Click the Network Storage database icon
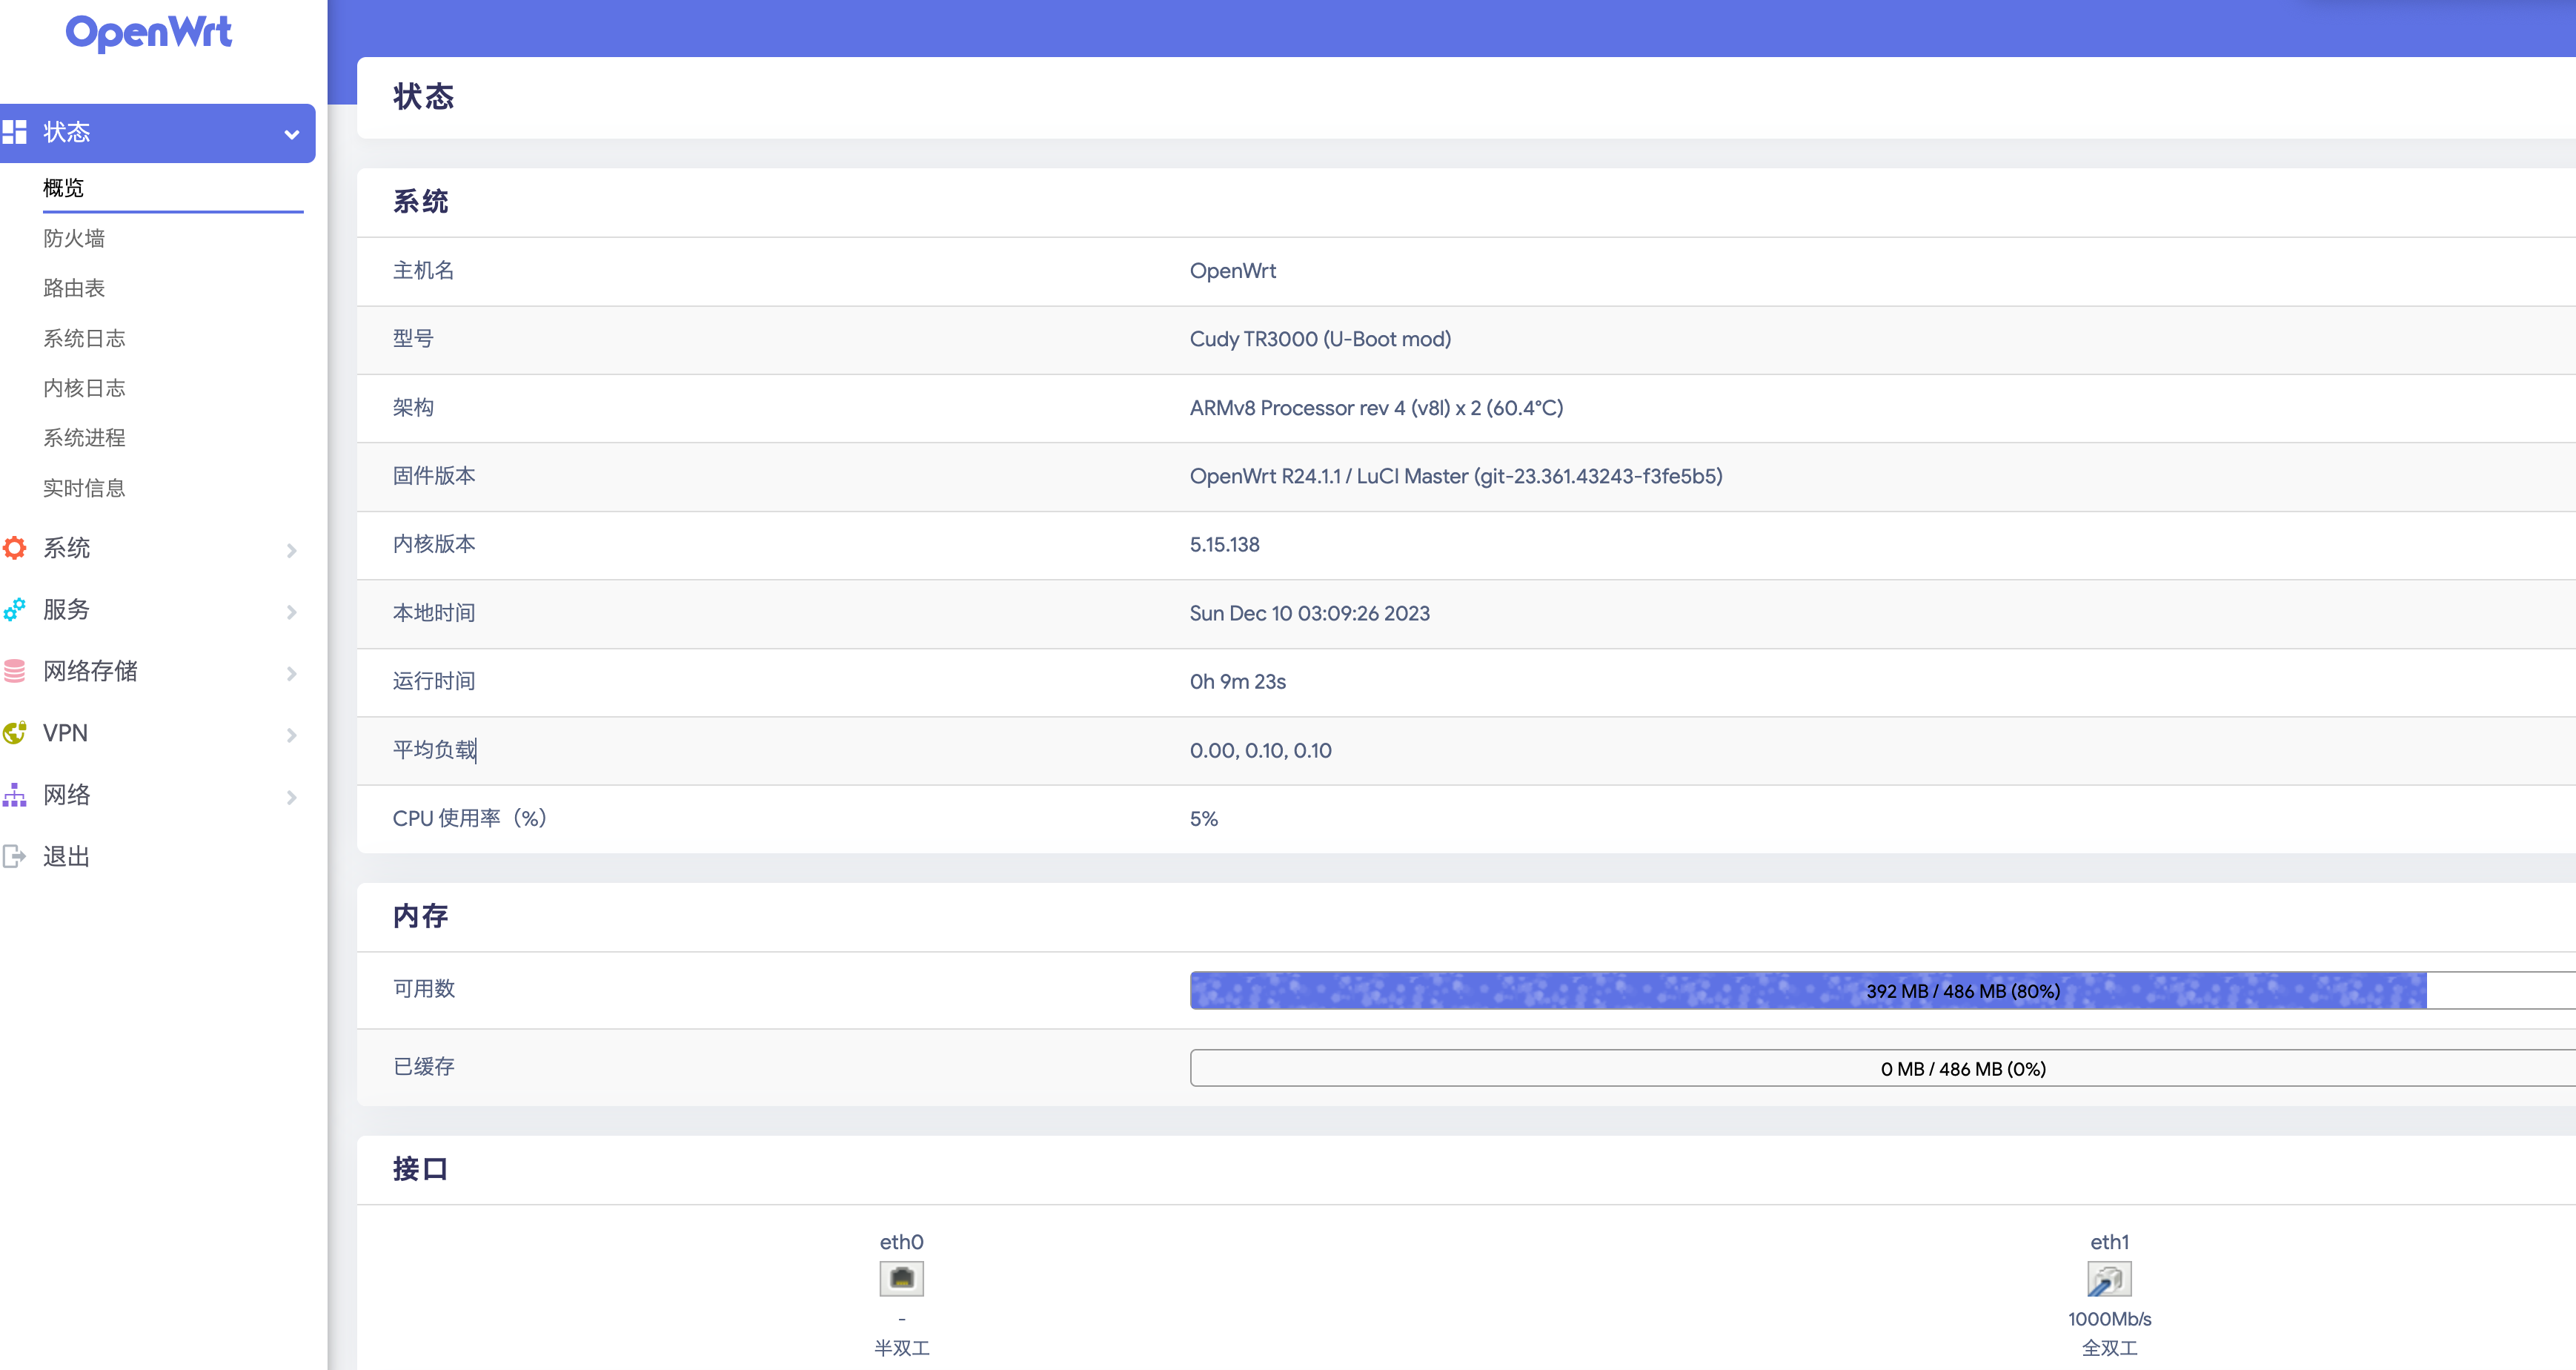 pyautogui.click(x=15, y=671)
